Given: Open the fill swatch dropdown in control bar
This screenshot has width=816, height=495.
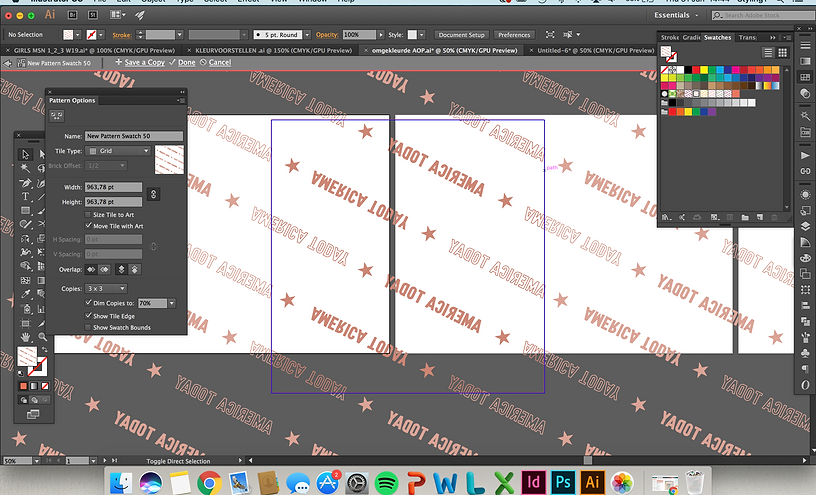Looking at the screenshot, I should coord(78,35).
